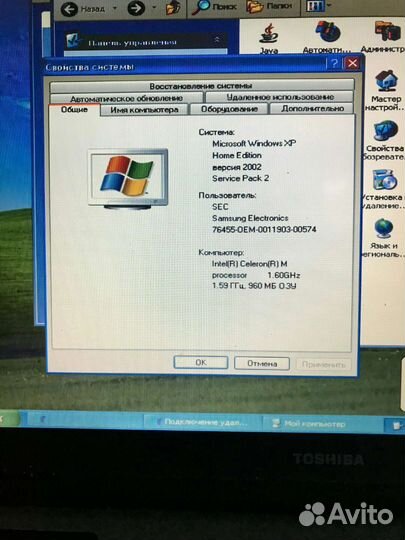
Task: Open the Java control panel icon
Action: pos(269,38)
